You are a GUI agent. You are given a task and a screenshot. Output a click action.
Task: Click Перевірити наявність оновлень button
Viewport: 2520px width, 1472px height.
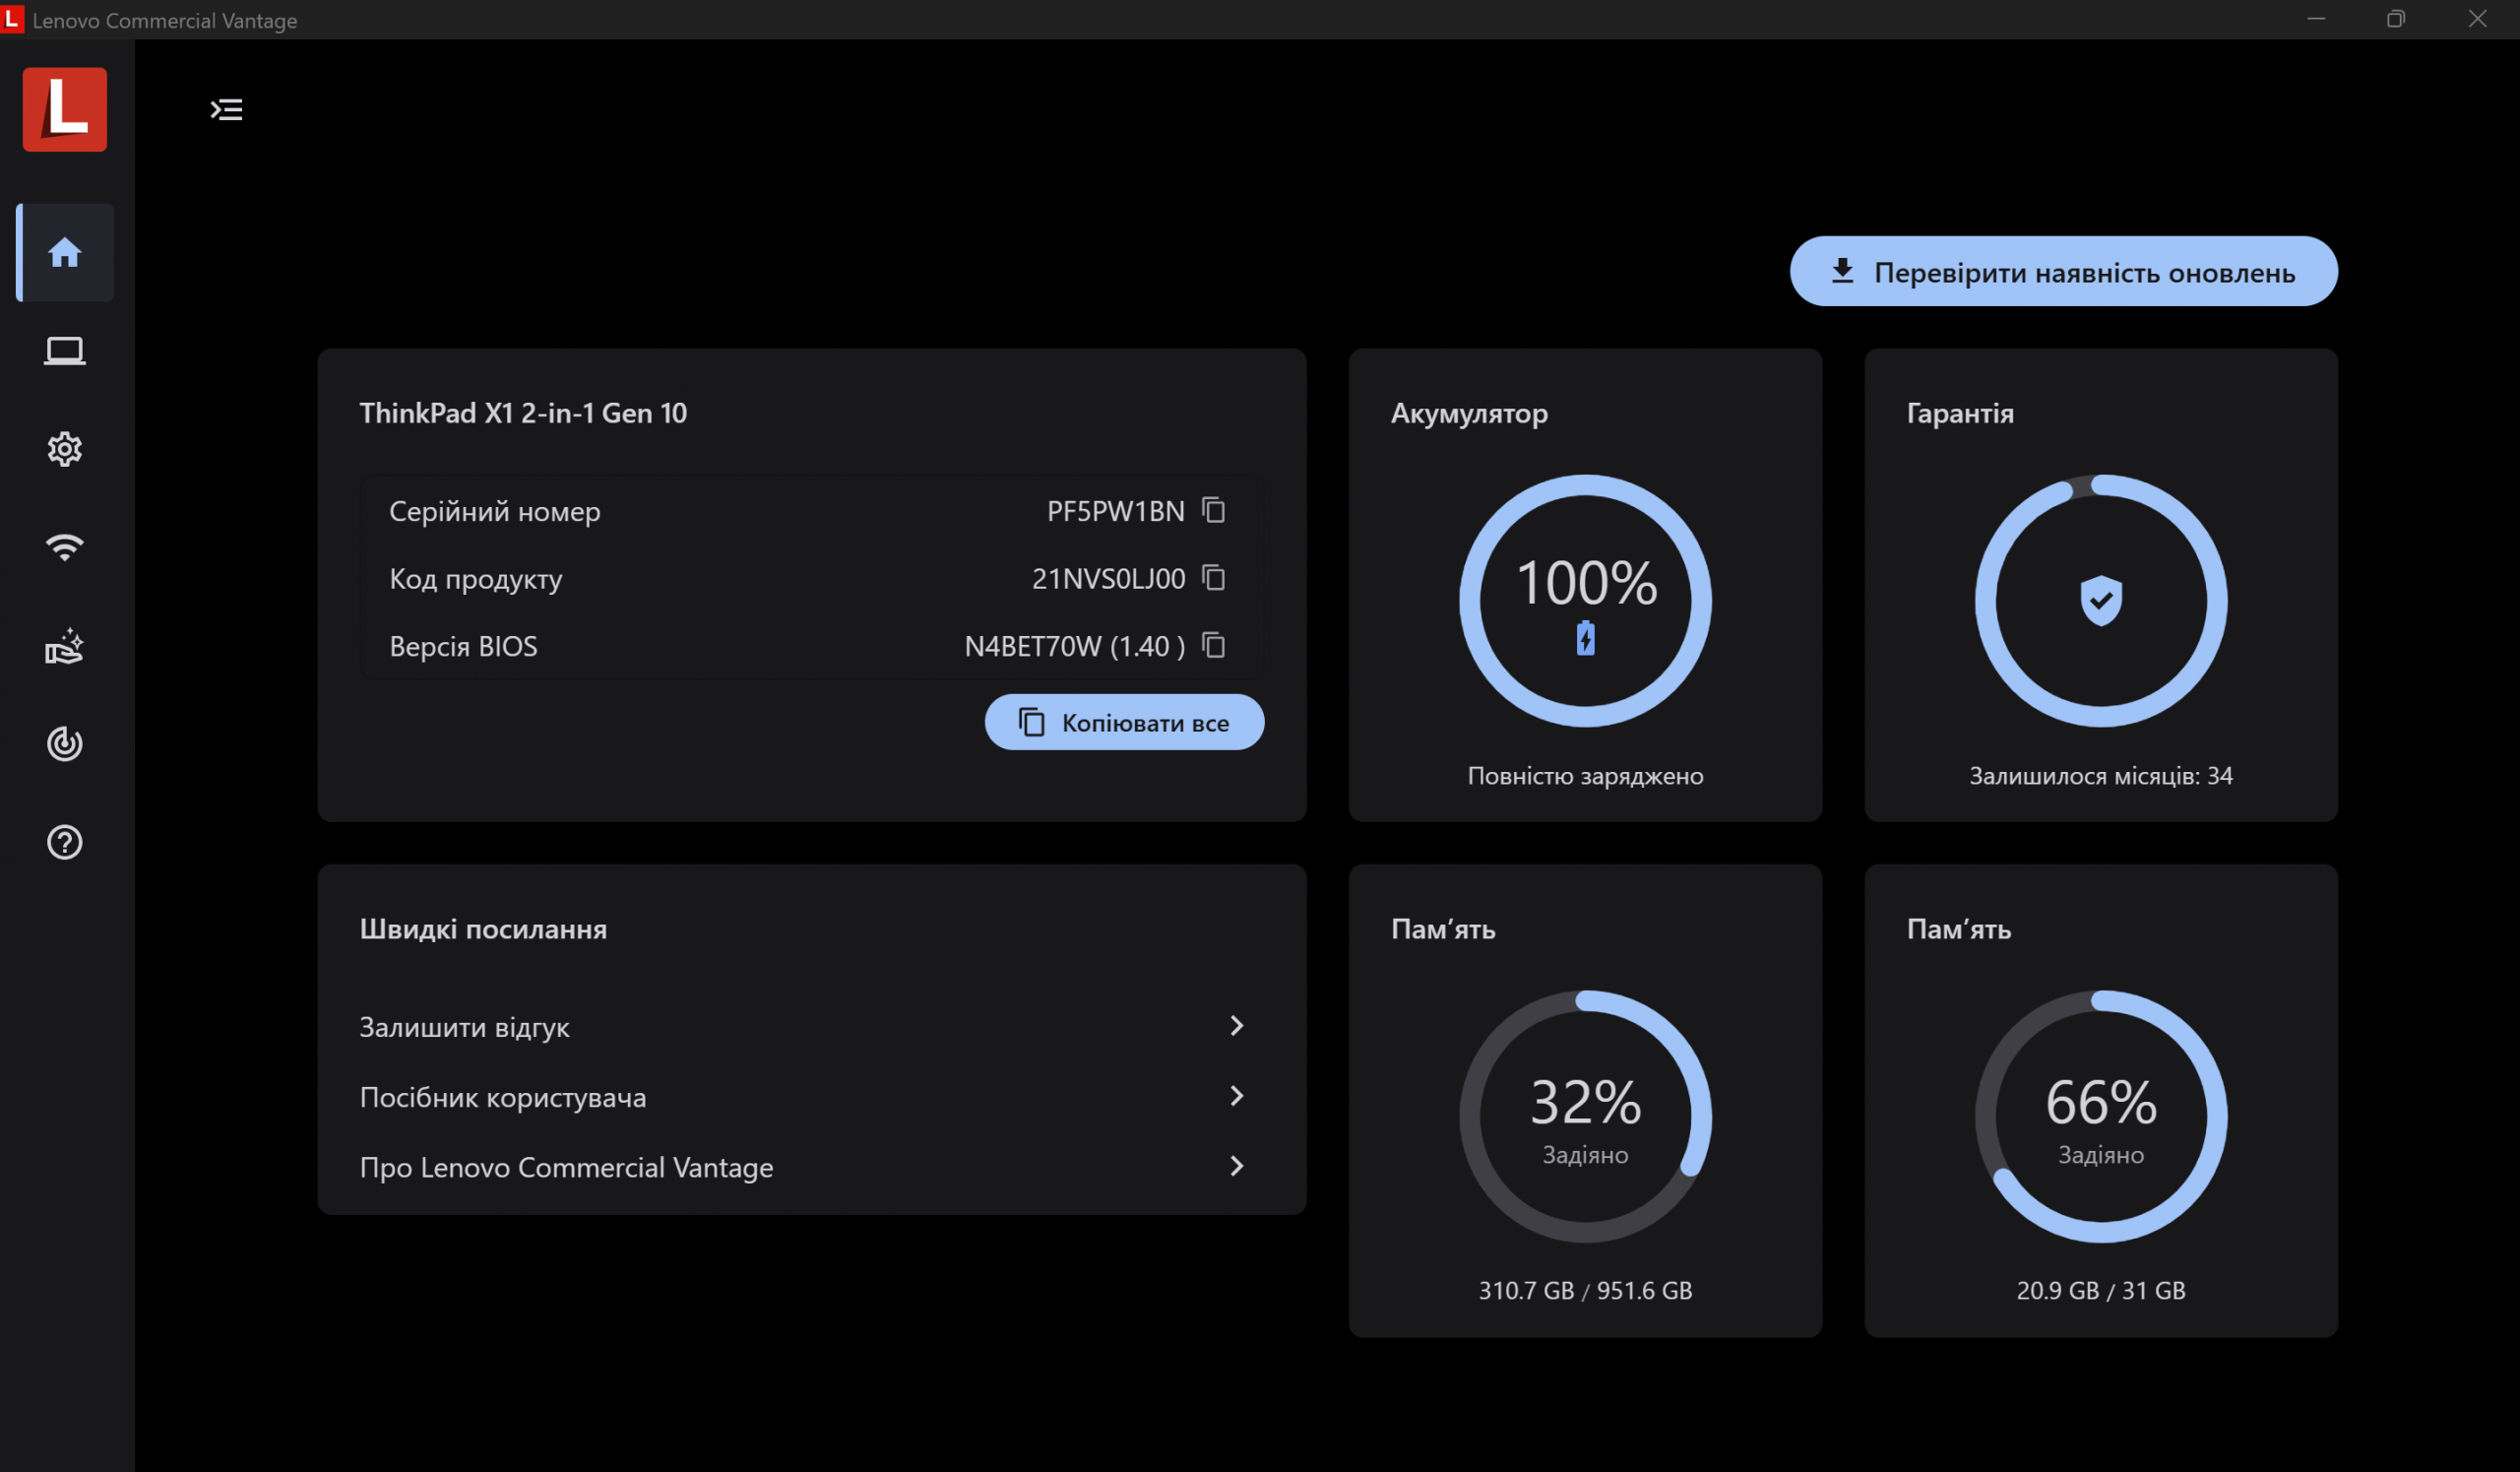(2063, 272)
